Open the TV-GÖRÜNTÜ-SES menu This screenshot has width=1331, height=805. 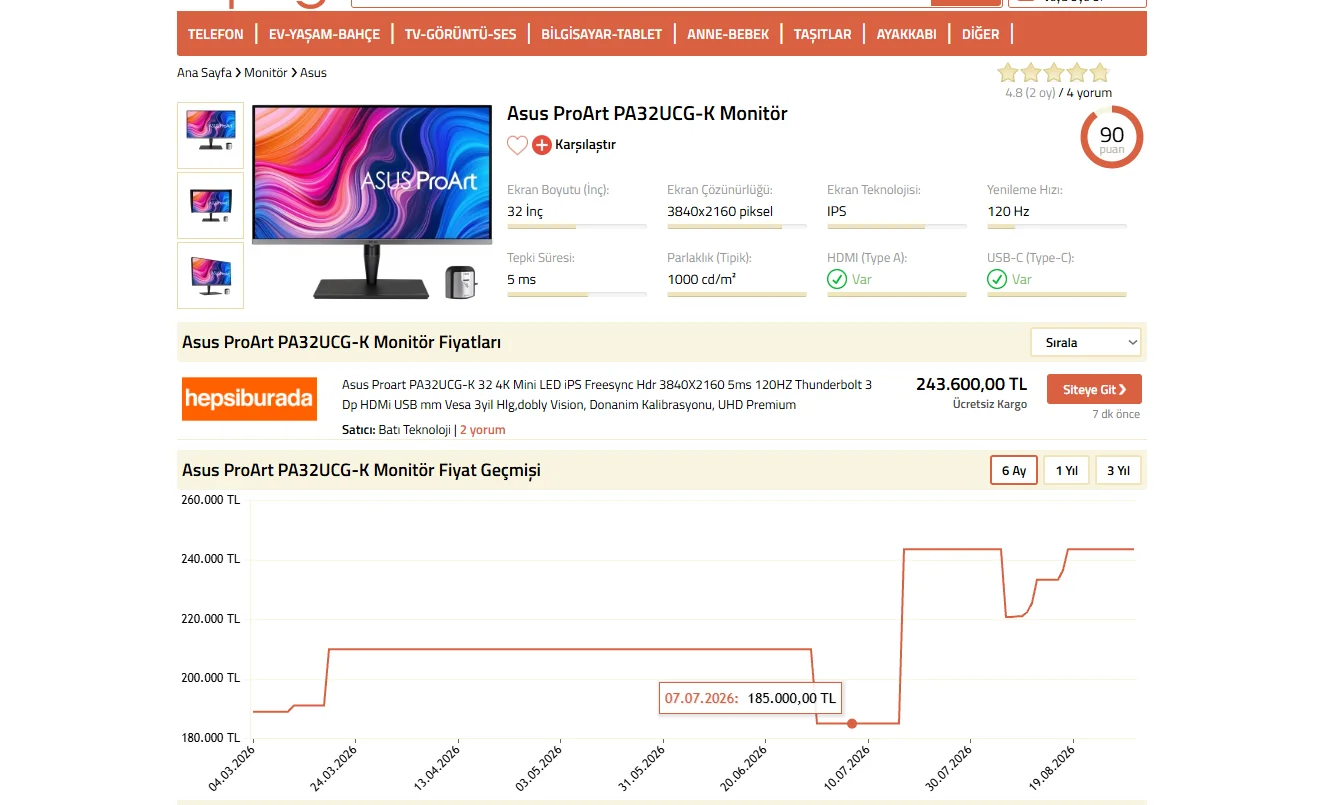coord(461,34)
